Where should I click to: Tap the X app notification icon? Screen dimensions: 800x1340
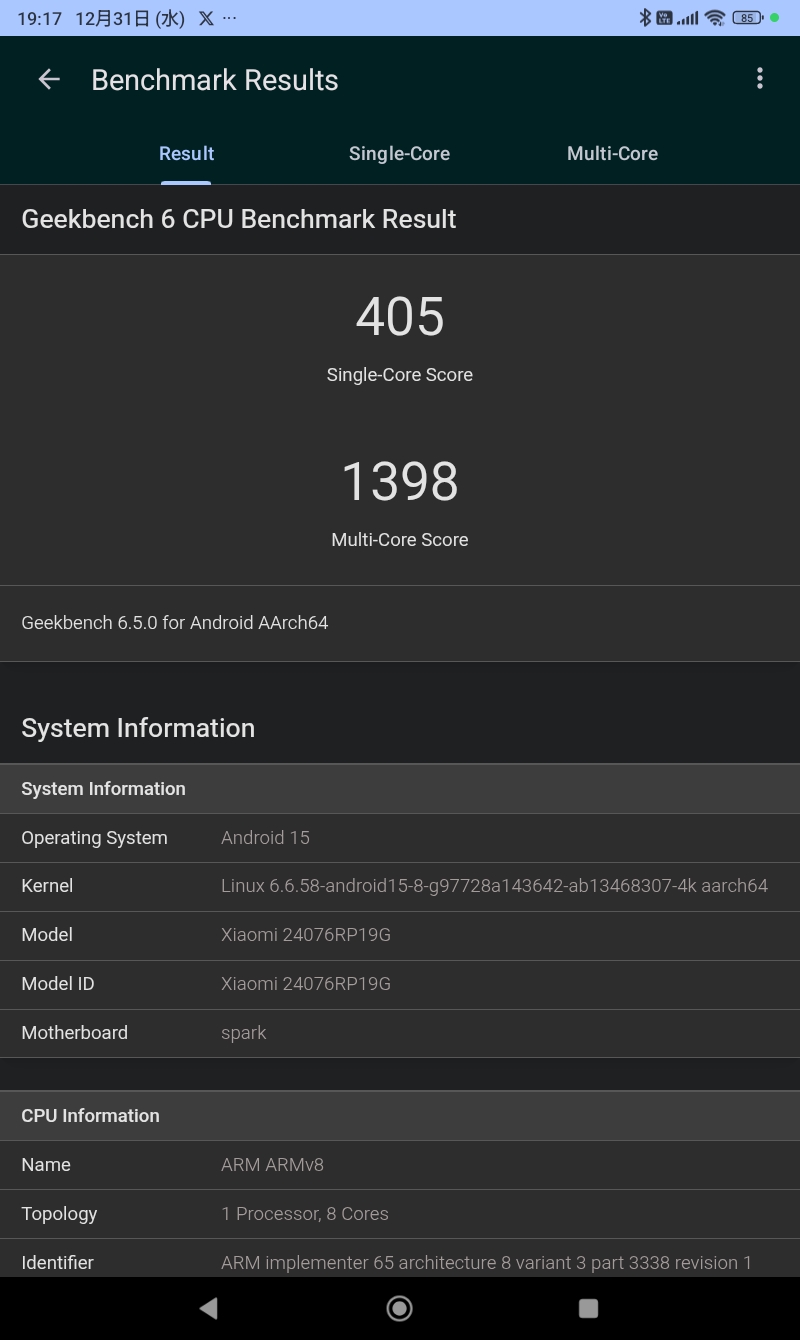click(x=206, y=18)
